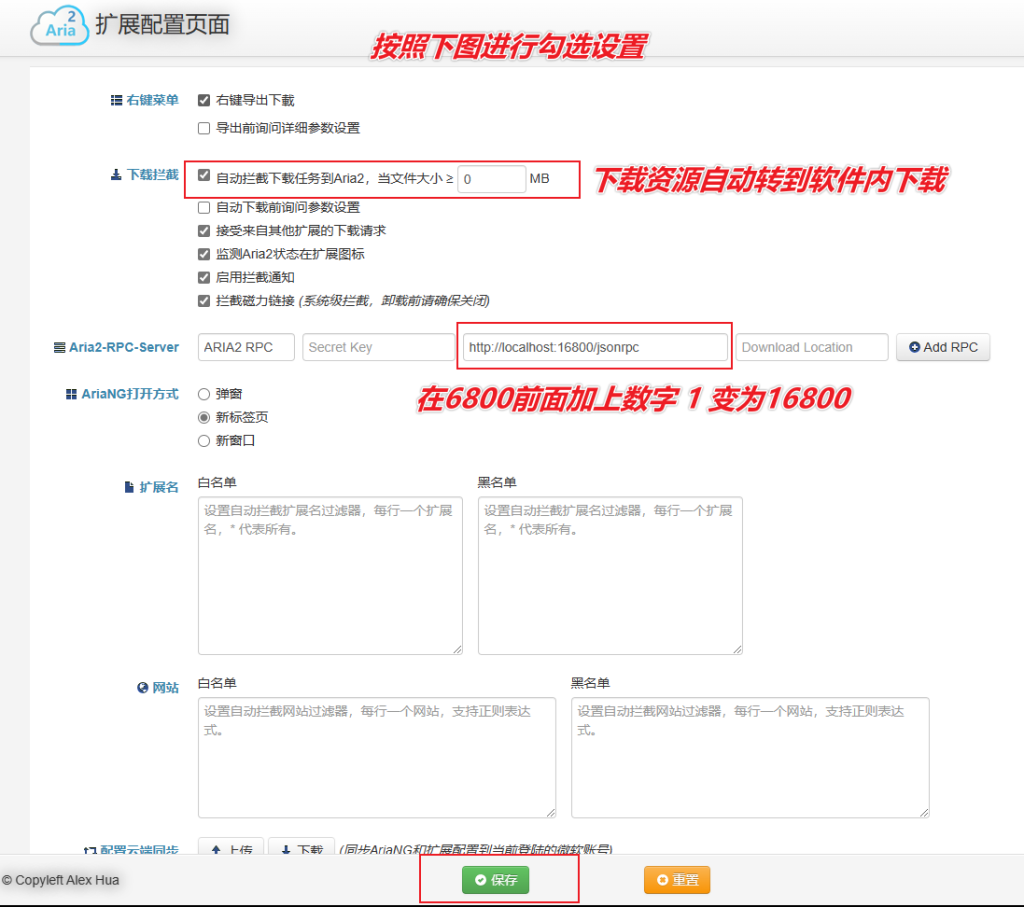1024x907 pixels.
Task: Click the Add RPC button
Action: click(x=942, y=347)
